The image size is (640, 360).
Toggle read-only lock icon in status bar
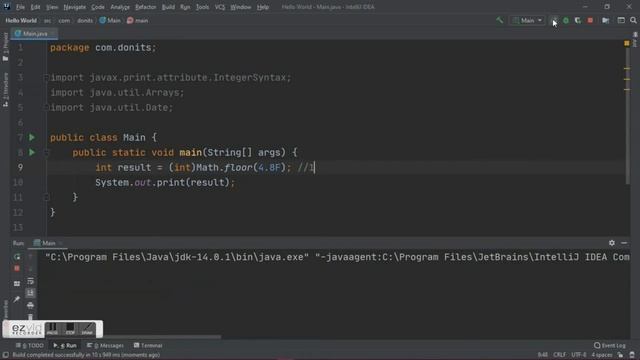point(620,355)
